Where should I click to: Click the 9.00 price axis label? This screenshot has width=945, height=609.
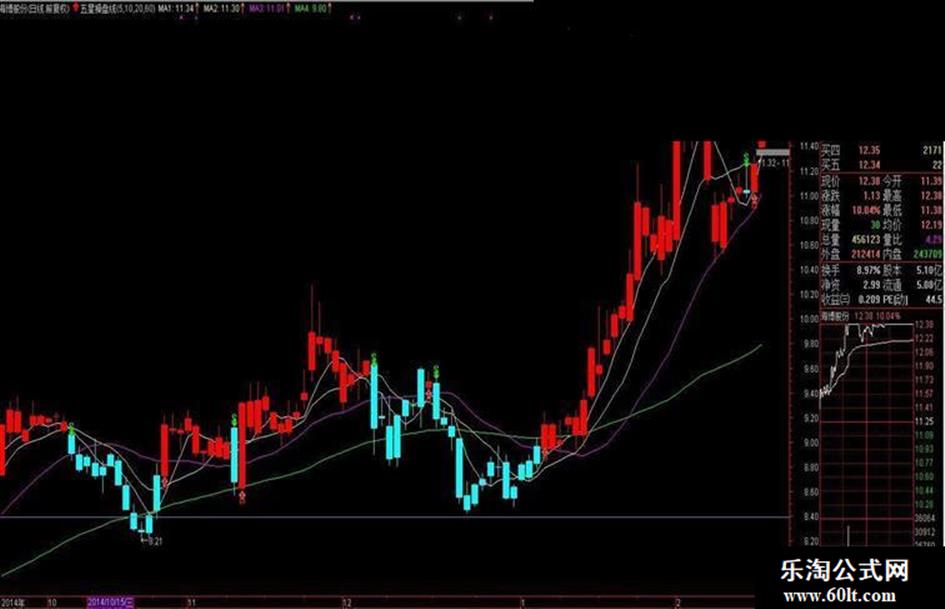(x=811, y=442)
